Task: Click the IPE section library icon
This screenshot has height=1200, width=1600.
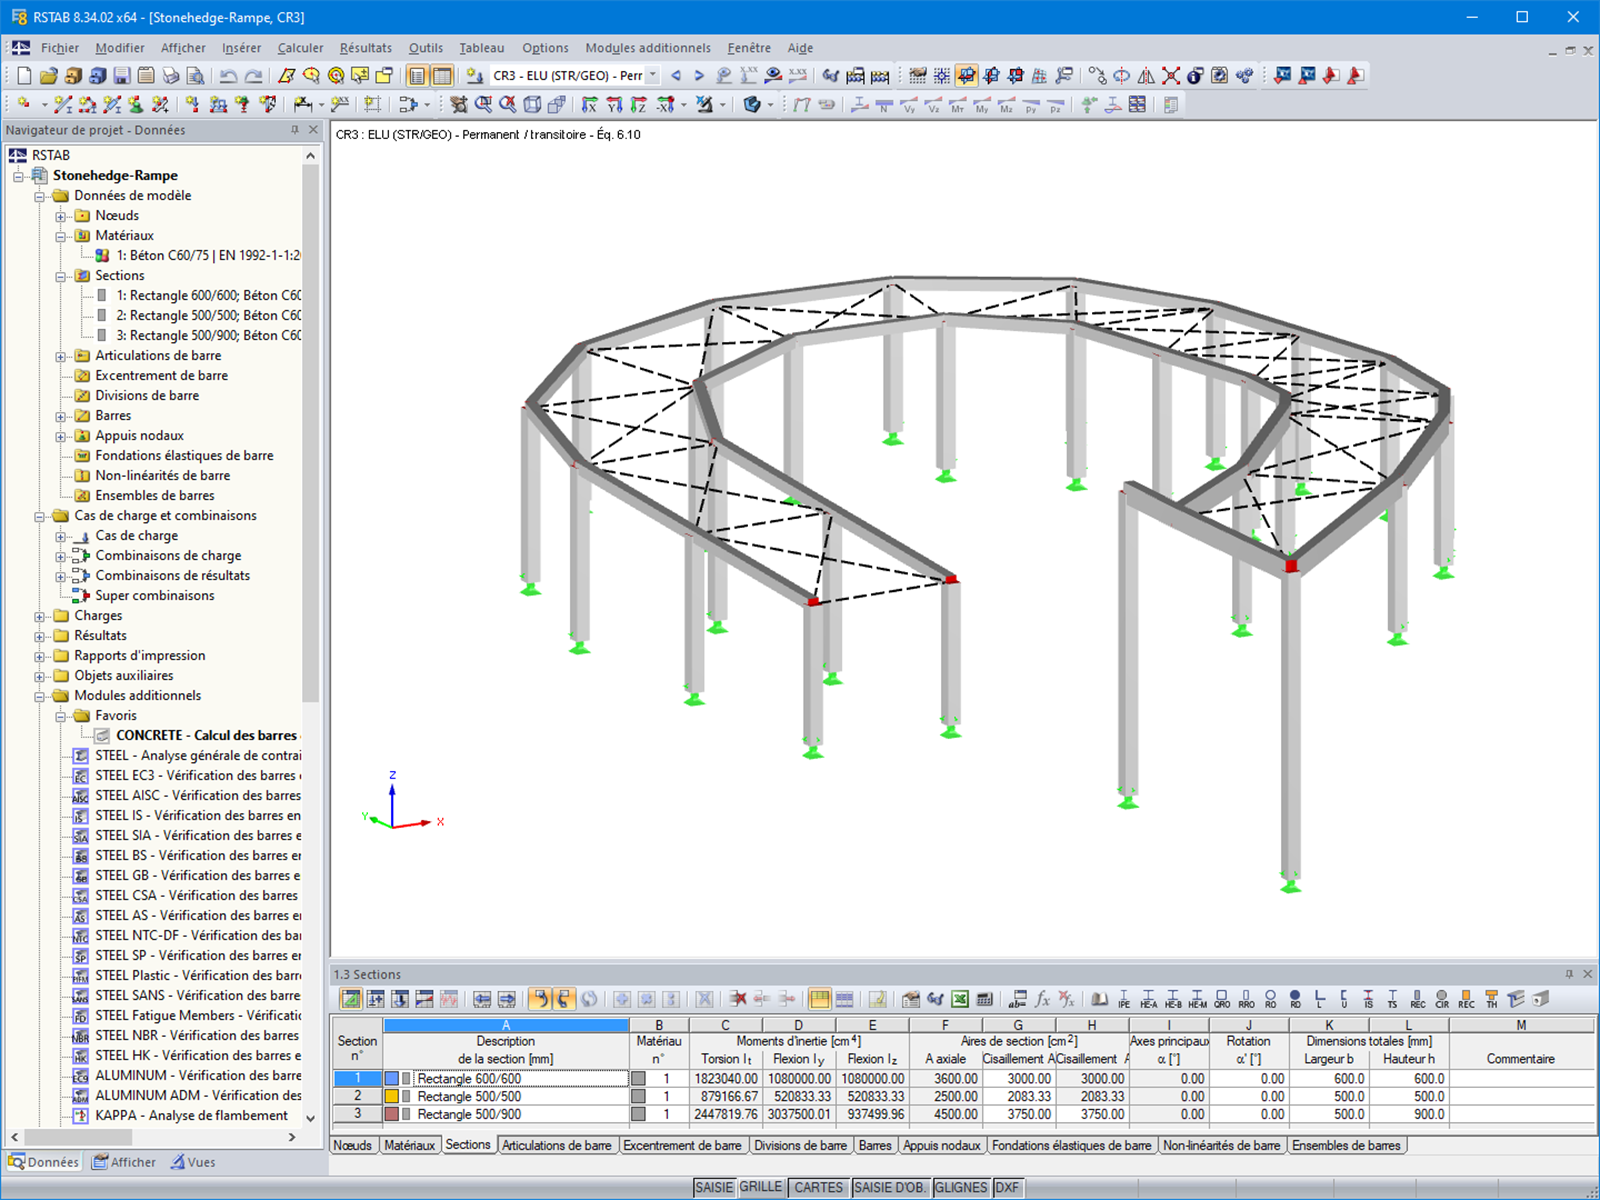Action: tap(1124, 999)
